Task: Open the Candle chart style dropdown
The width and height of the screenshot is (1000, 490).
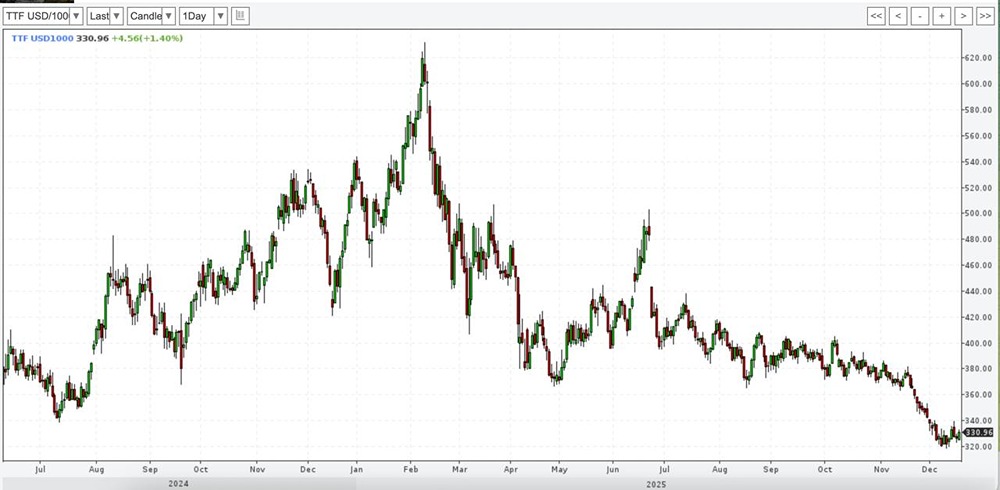Action: 151,16
